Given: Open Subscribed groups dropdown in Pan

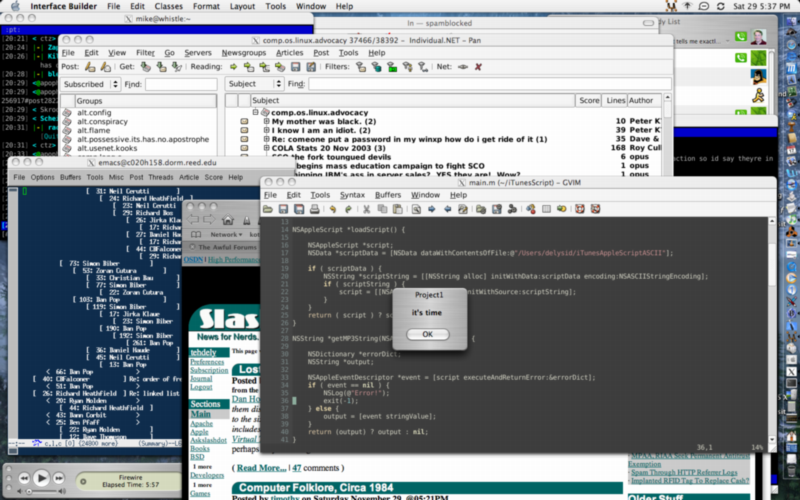Looking at the screenshot, I should tap(91, 84).
